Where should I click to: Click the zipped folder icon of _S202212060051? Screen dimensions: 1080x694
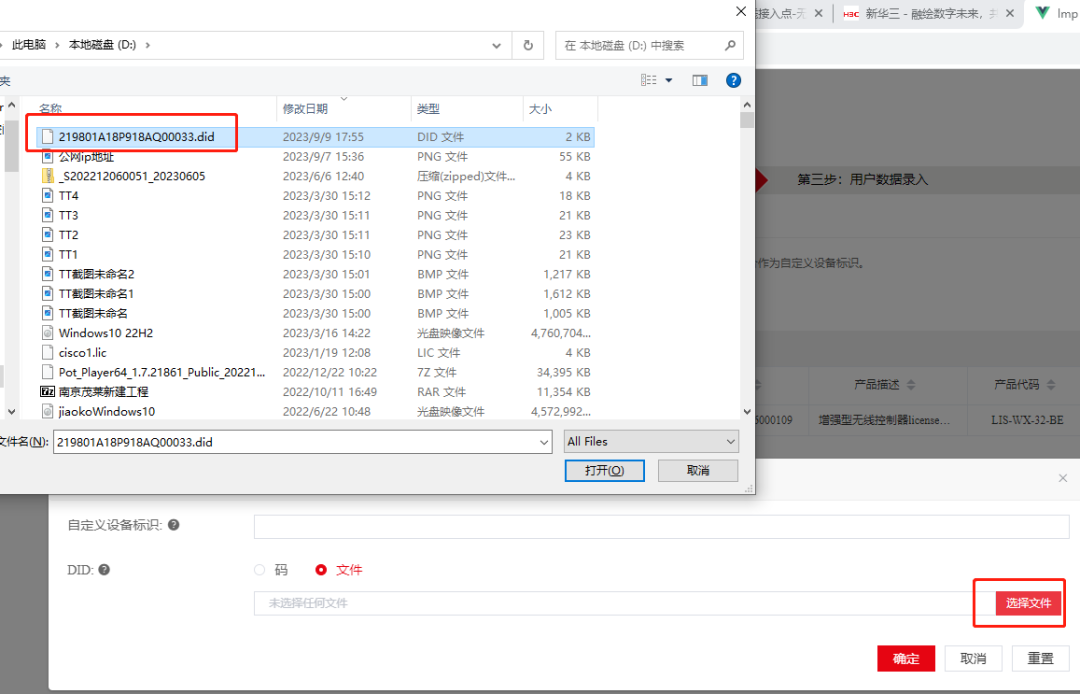tap(48, 176)
